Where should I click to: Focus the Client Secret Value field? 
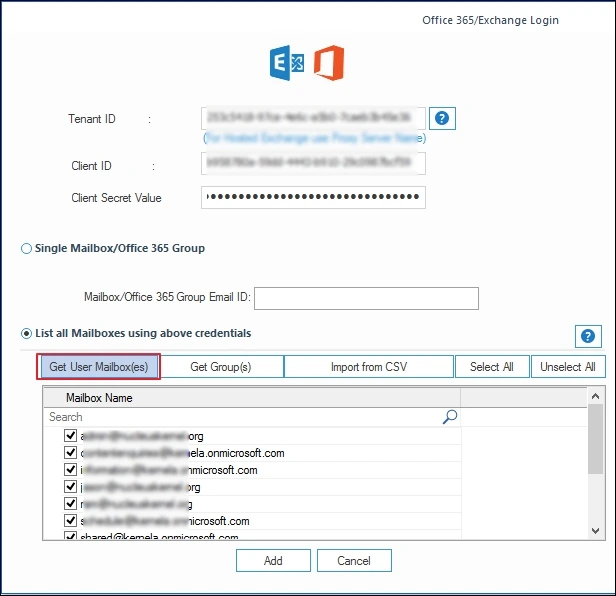(313, 197)
